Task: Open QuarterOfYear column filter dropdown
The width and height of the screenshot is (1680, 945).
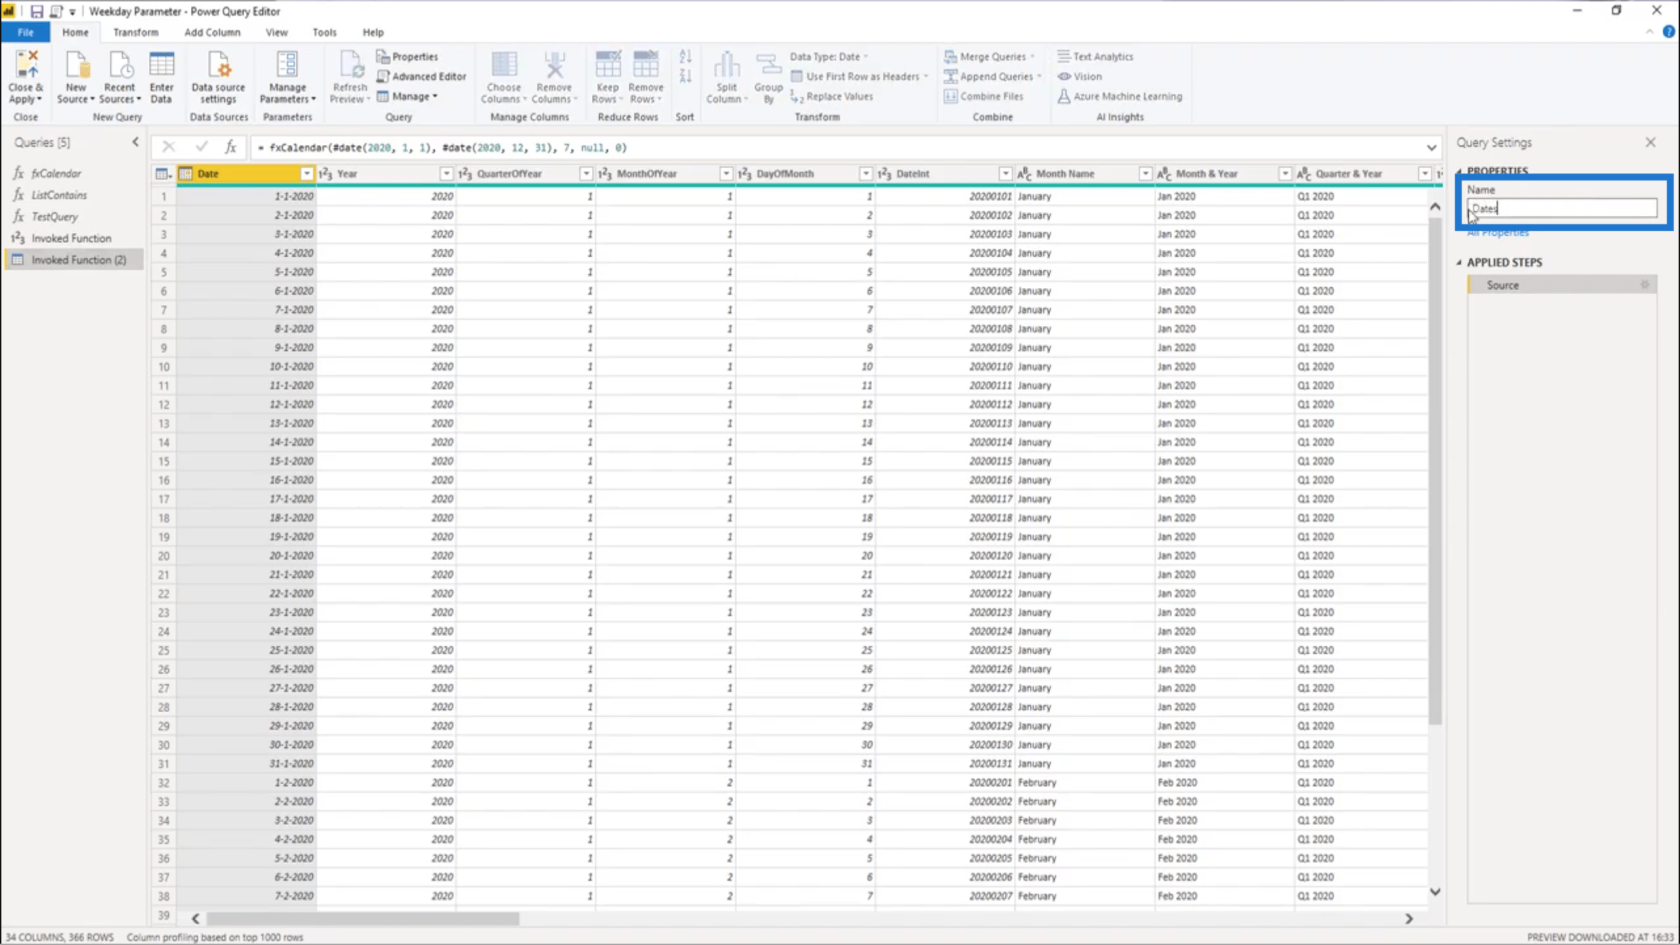Action: tap(586, 174)
